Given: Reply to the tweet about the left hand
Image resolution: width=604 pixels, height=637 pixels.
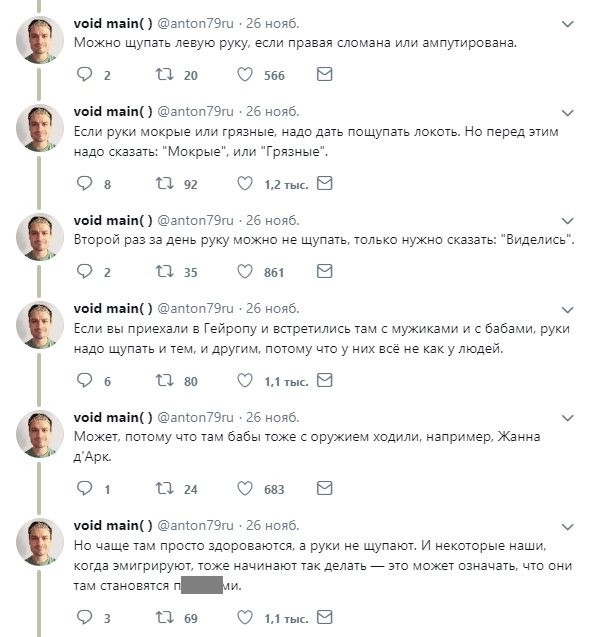Looking at the screenshot, I should (84, 75).
